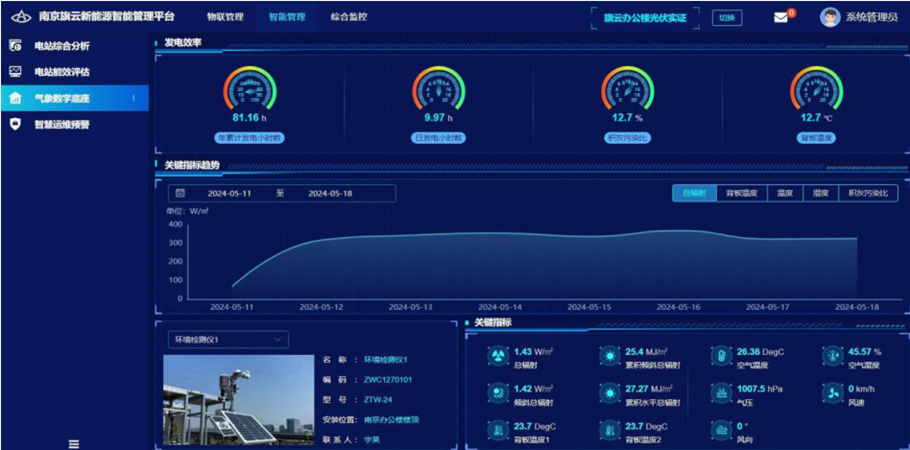
Task: Switch chart to 湿度 view
Action: [821, 193]
